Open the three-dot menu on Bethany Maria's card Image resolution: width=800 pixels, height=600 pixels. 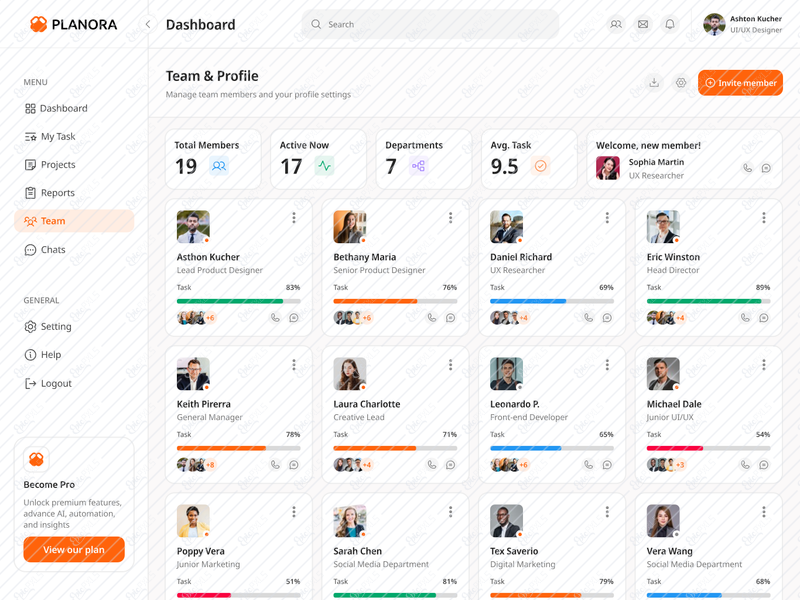pyautogui.click(x=451, y=218)
